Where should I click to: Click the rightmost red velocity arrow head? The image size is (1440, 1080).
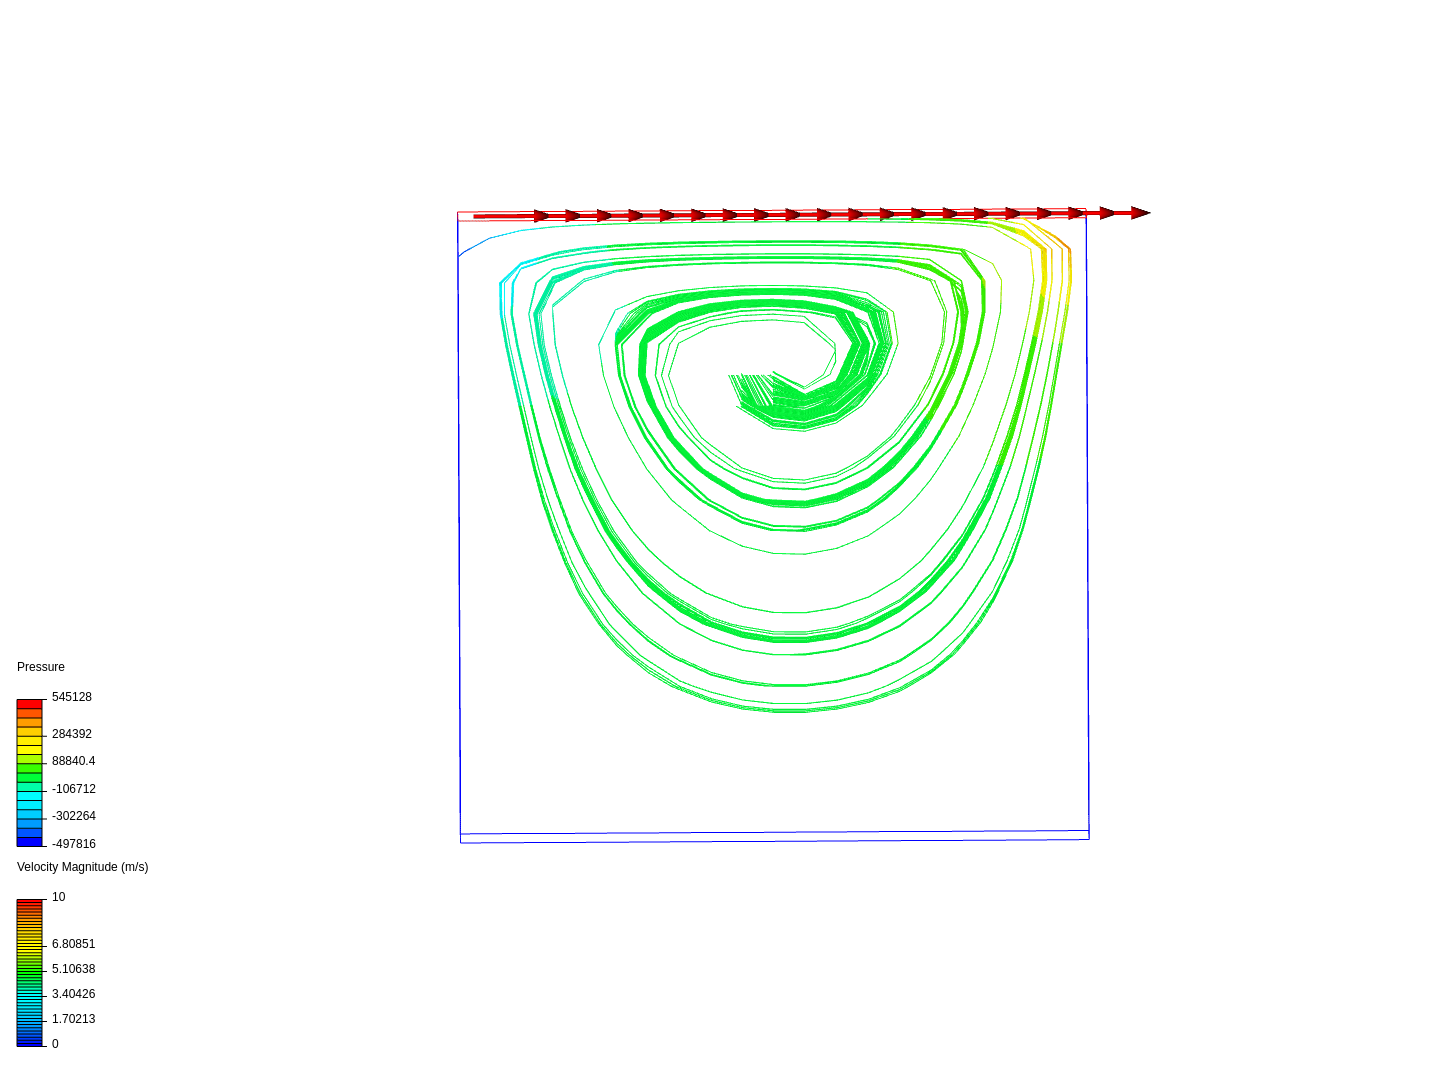coord(1140,213)
